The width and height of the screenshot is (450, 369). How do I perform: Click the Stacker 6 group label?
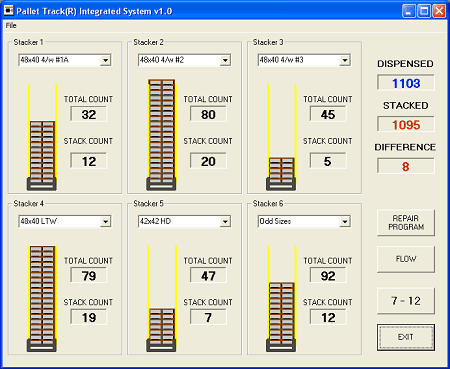[268, 203]
